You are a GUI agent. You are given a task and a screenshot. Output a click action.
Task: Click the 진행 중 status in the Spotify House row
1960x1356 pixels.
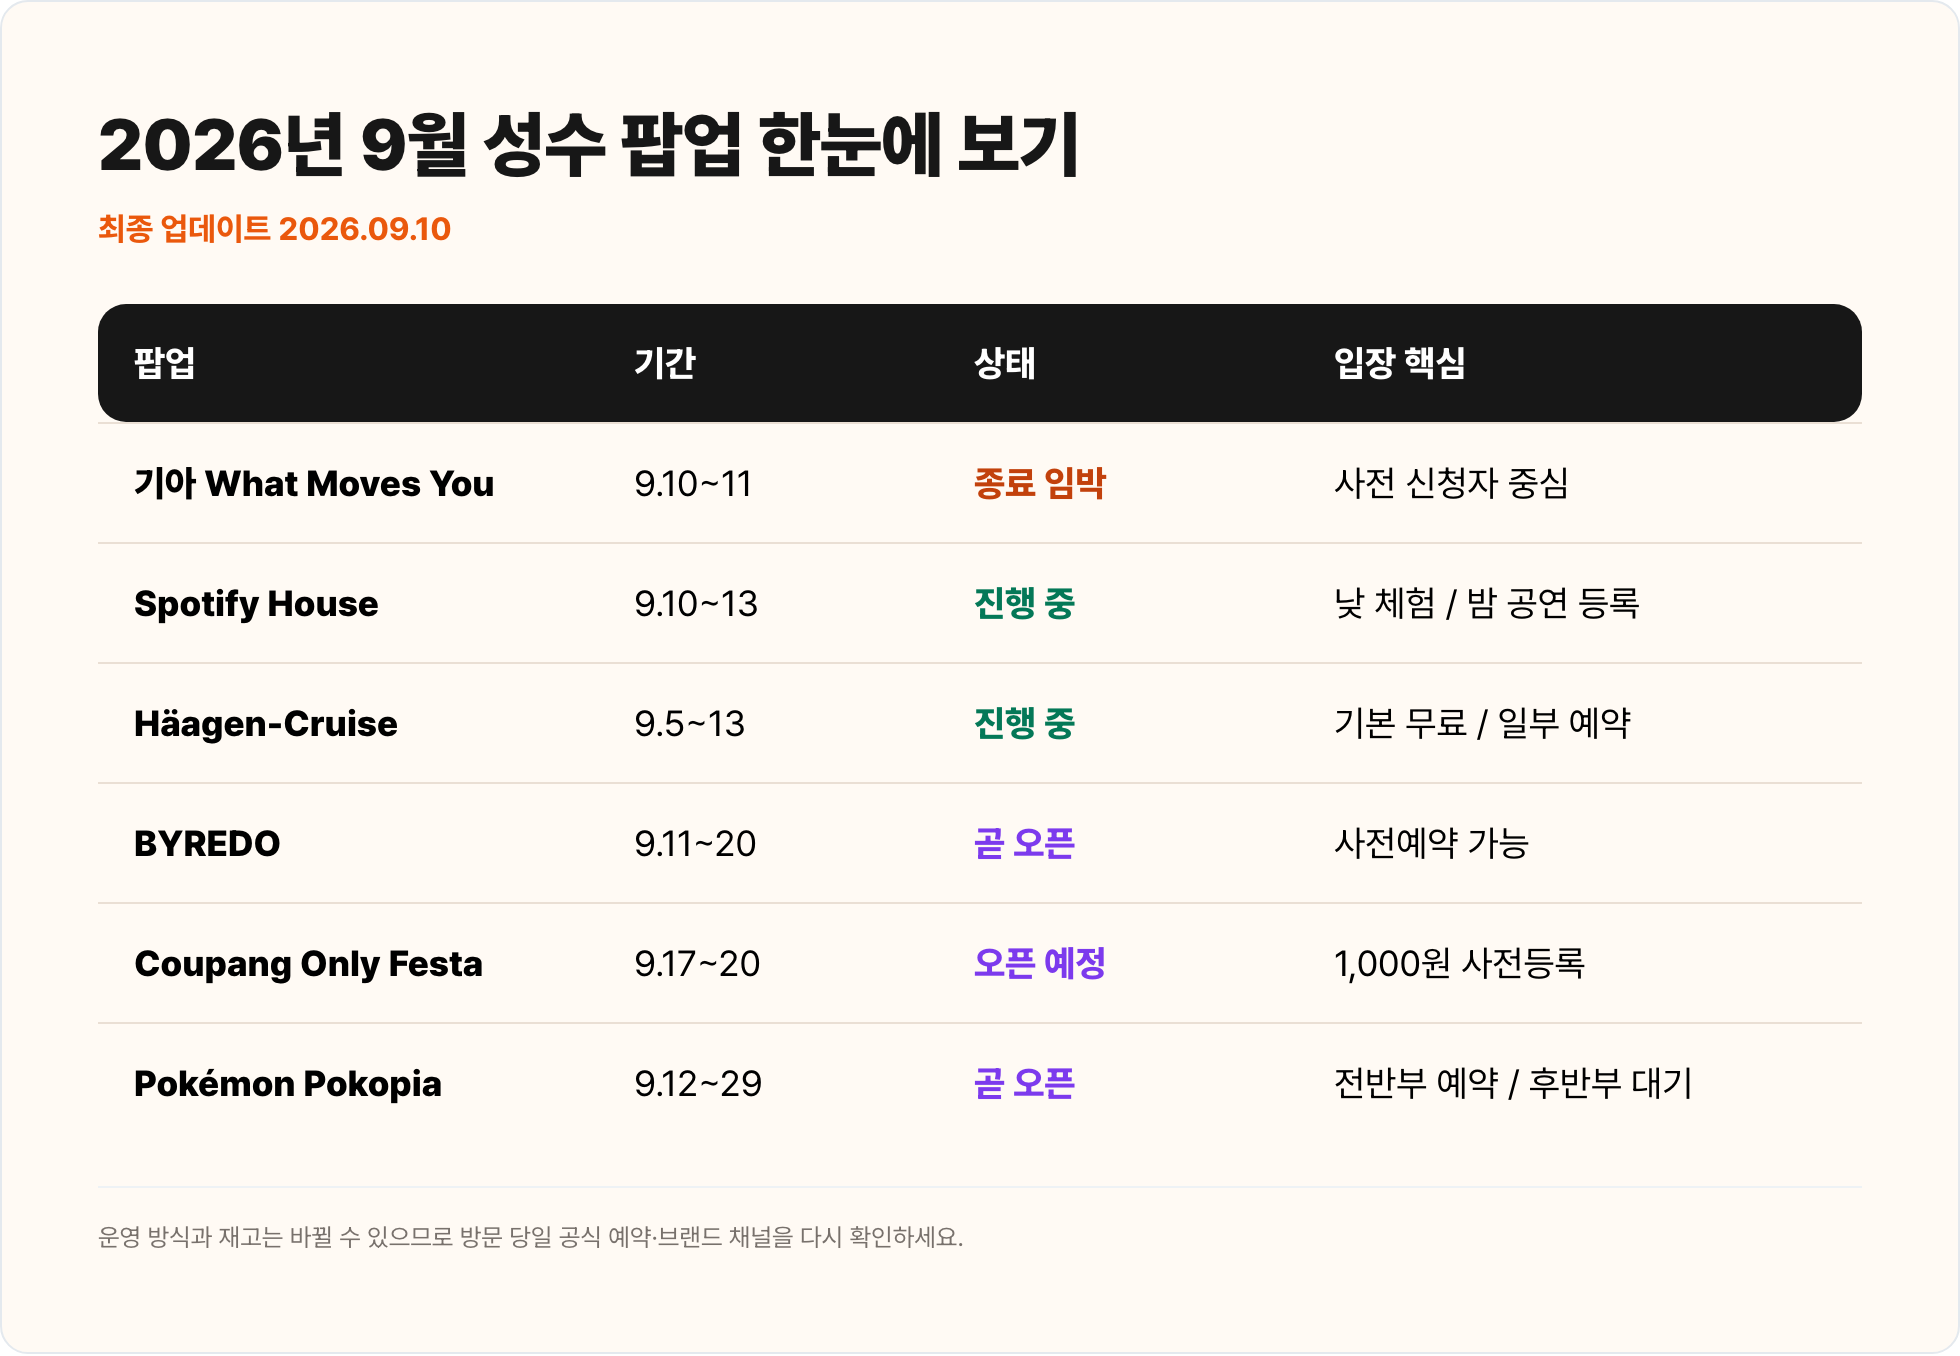1024,604
